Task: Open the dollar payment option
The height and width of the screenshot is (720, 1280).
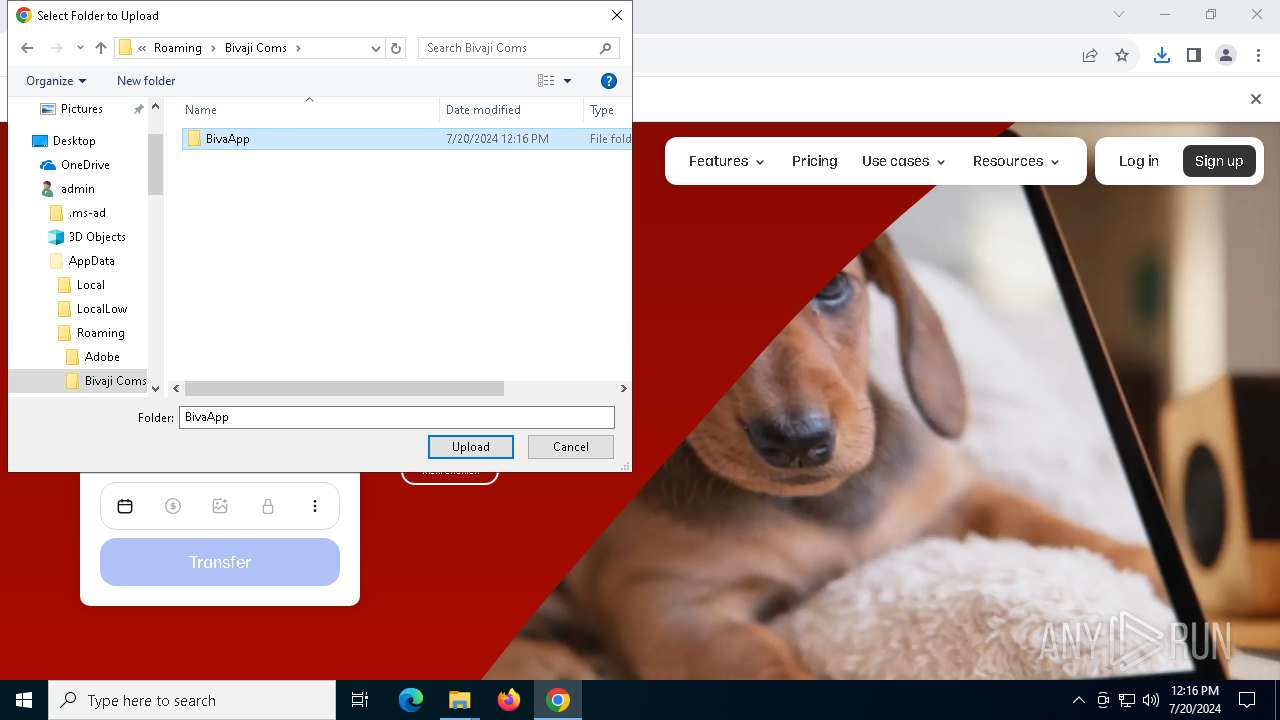Action: pyautogui.click(x=173, y=507)
